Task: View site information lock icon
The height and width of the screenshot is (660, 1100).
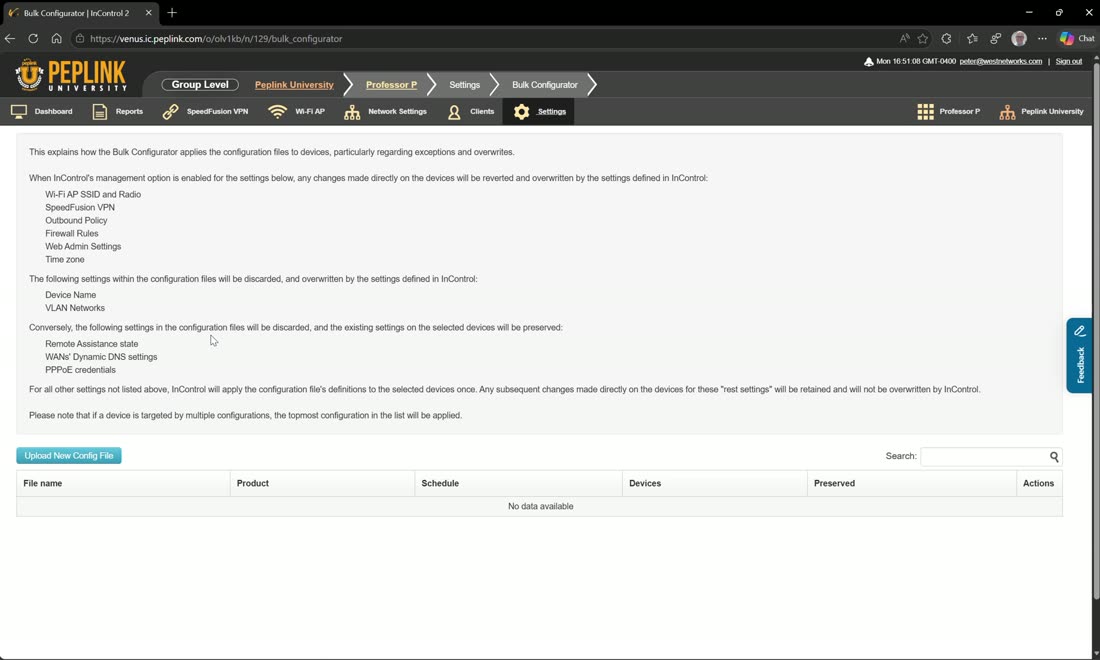Action: click(80, 39)
